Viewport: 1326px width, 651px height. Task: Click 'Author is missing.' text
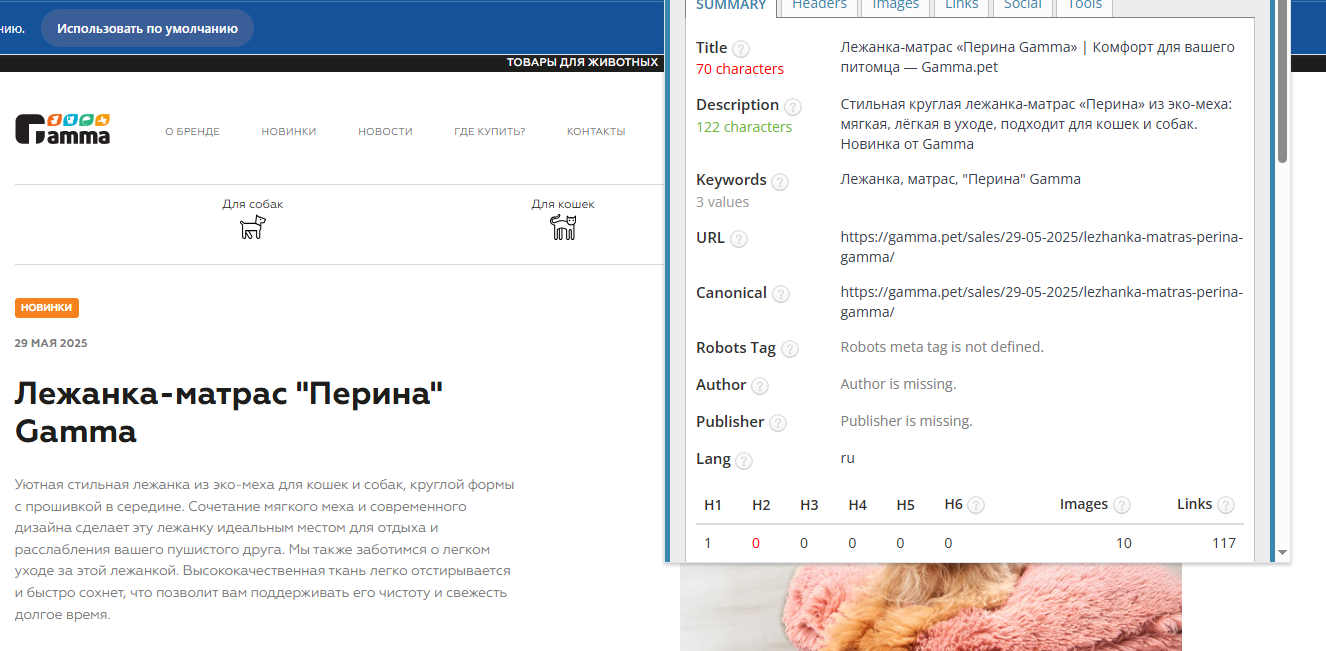click(x=898, y=384)
